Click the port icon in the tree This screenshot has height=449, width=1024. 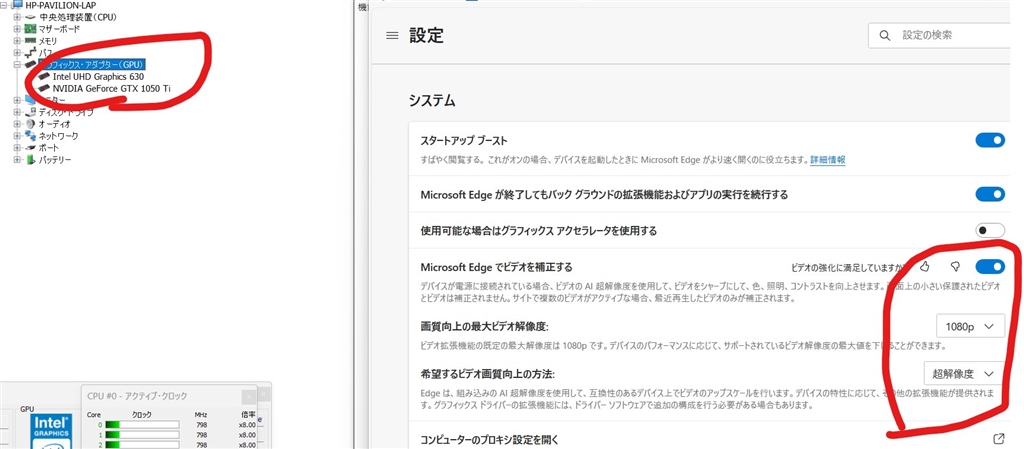coord(30,148)
